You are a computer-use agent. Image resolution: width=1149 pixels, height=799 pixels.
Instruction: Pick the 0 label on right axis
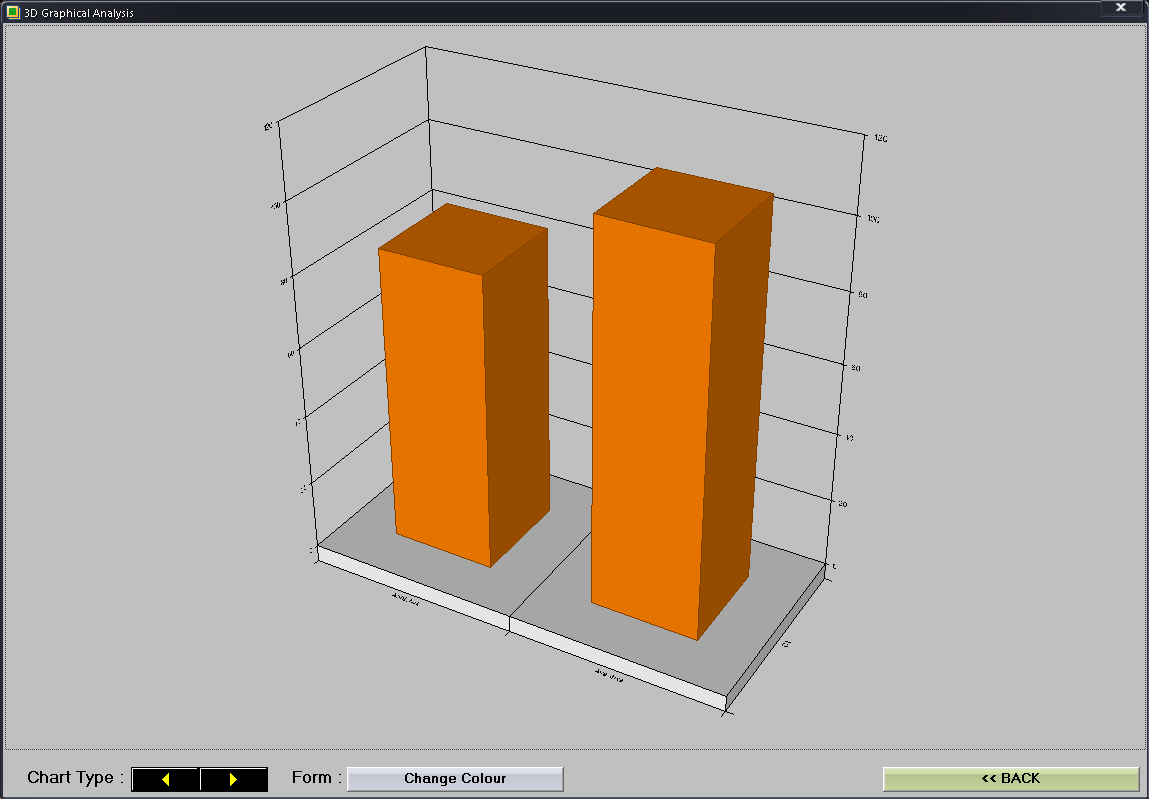tap(835, 567)
